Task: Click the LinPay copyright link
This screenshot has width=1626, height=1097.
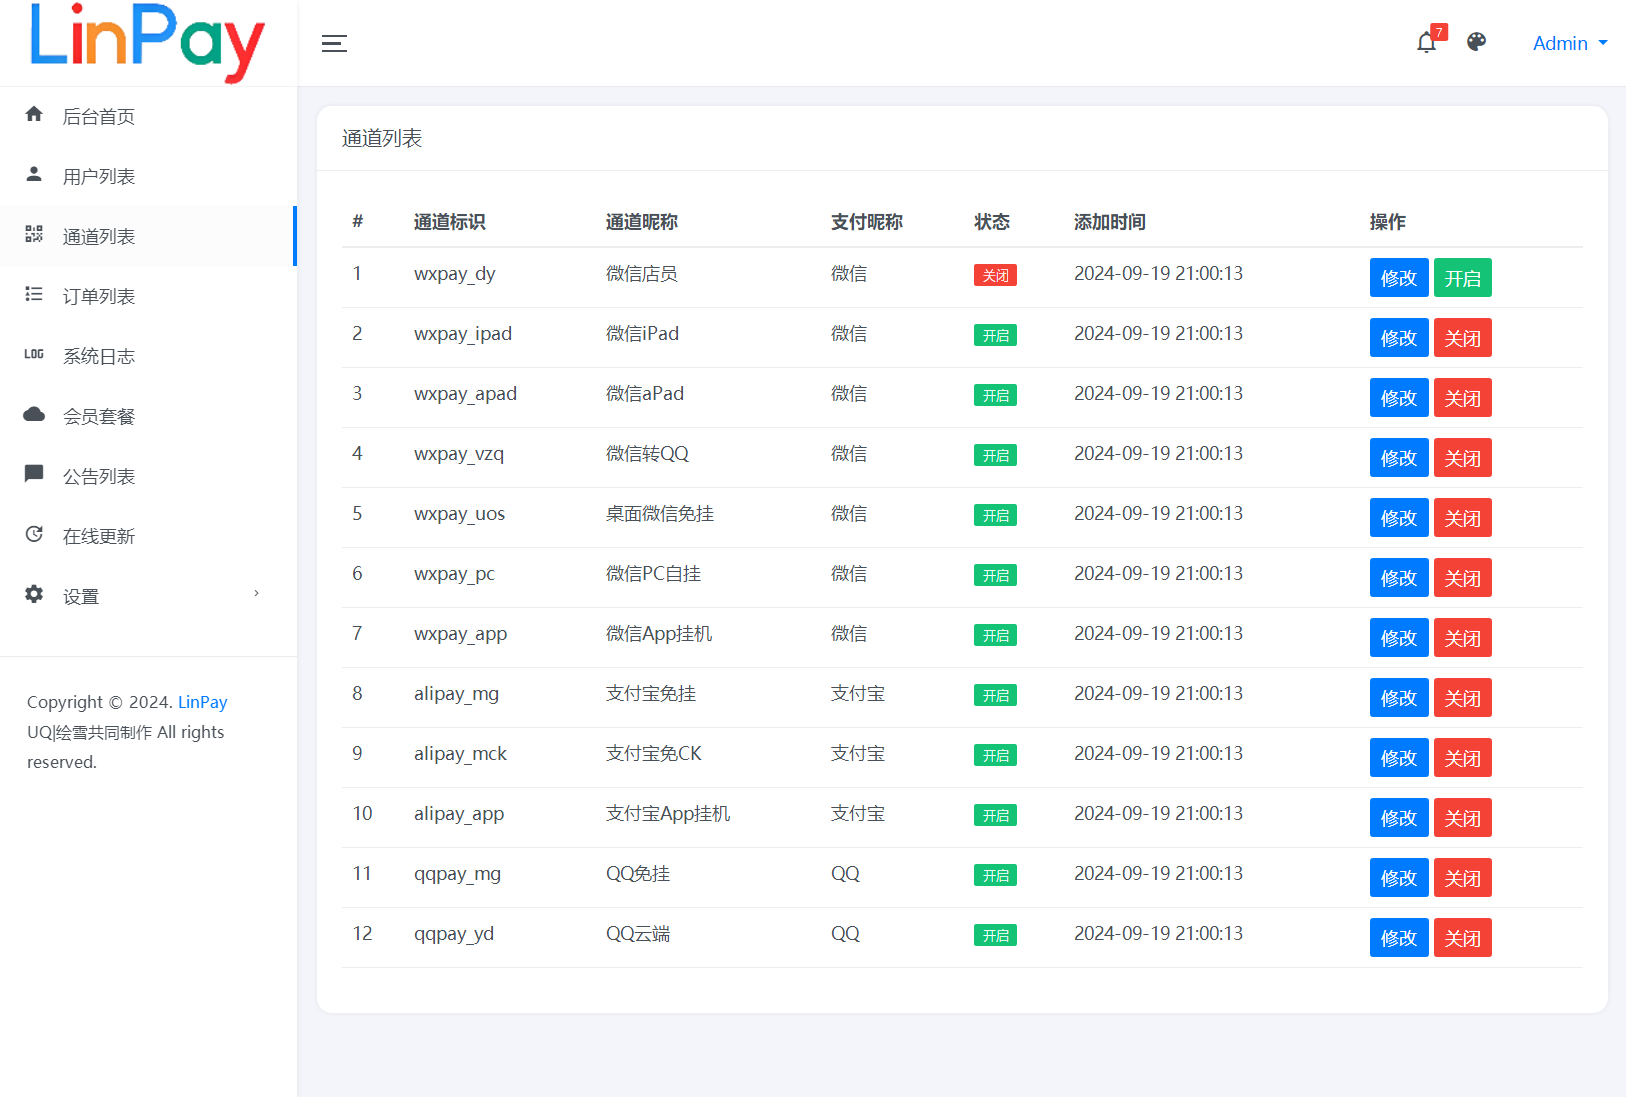Action: (202, 702)
